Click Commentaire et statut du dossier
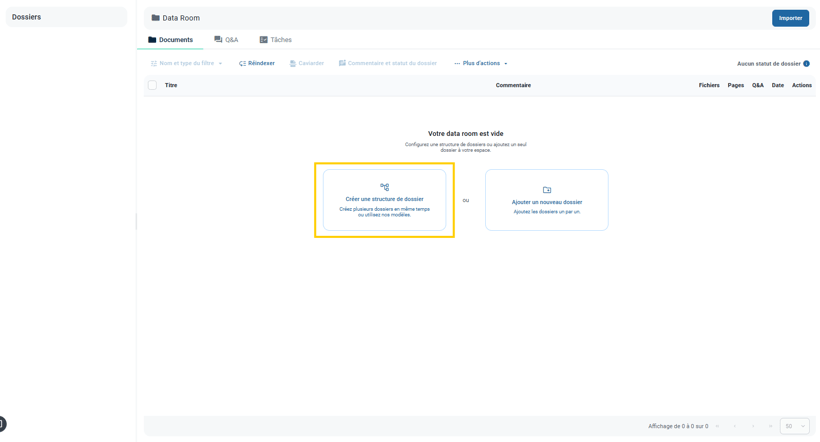The width and height of the screenshot is (820, 442). (x=388, y=64)
